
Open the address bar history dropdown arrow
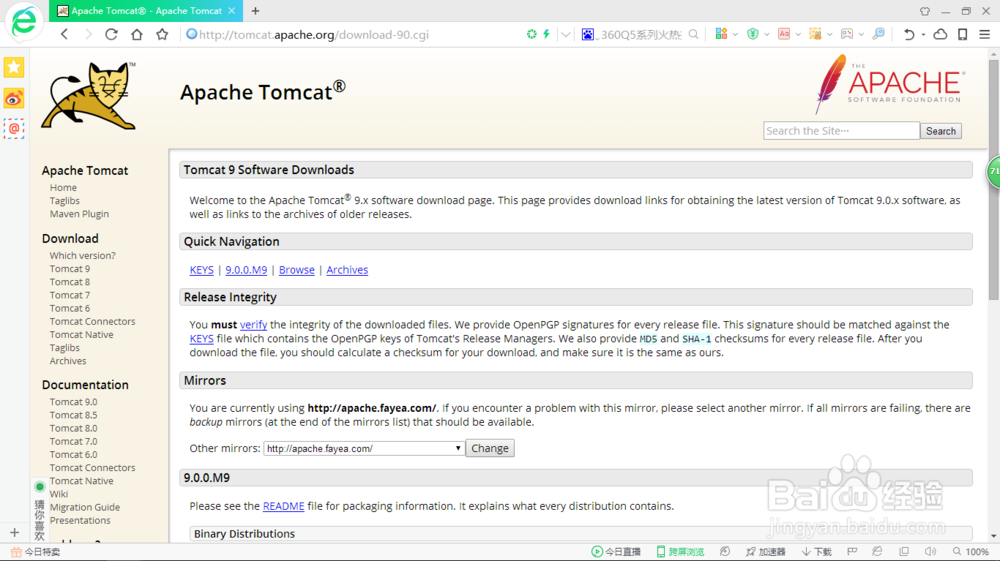point(566,34)
